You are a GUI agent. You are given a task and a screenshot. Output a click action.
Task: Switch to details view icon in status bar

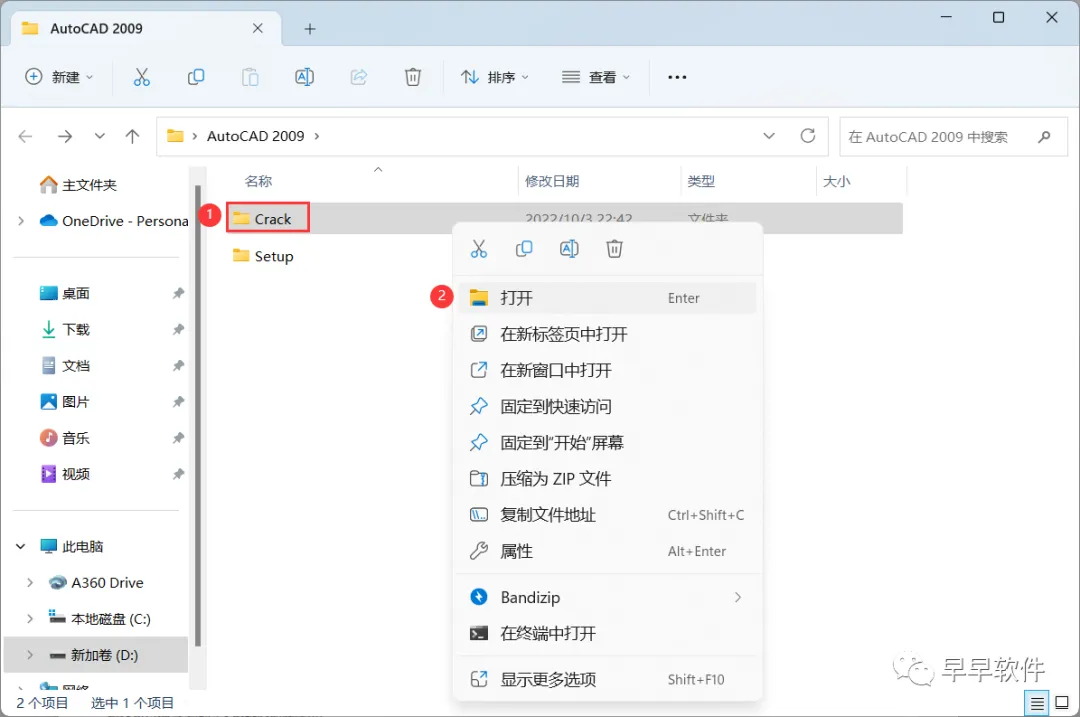(x=1037, y=703)
